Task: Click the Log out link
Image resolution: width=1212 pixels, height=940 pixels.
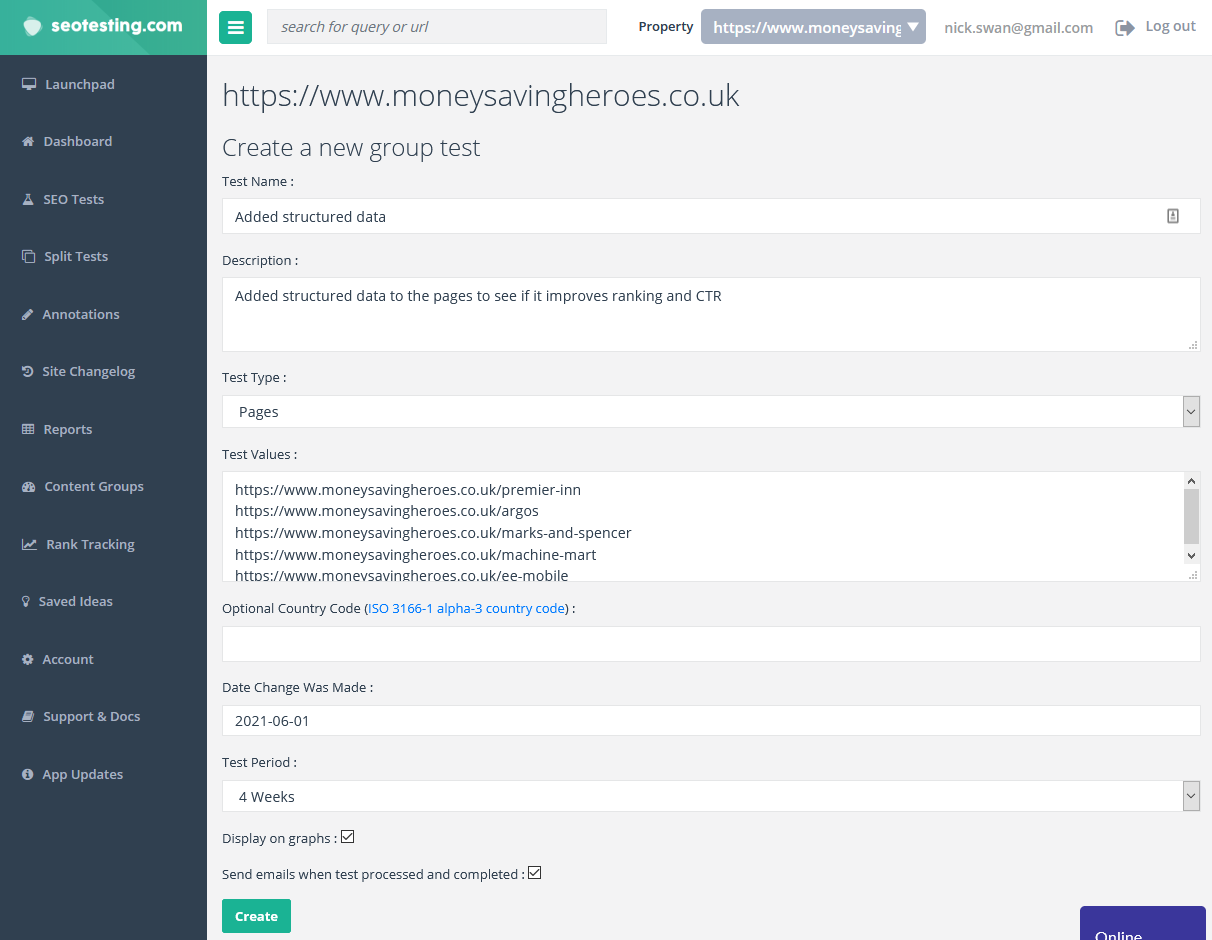Action: [x=1170, y=27]
